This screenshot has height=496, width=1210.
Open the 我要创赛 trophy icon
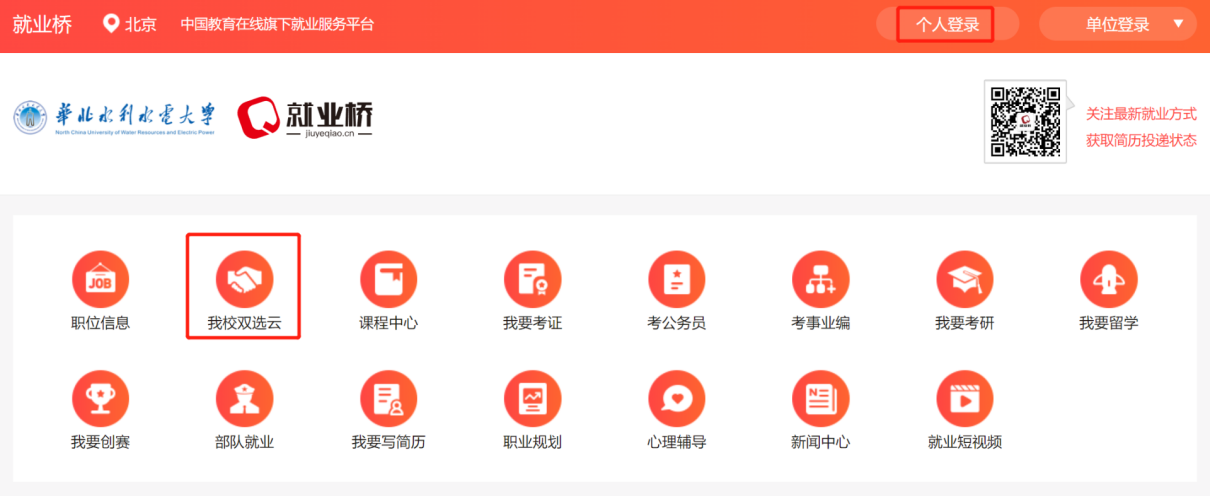pos(100,399)
